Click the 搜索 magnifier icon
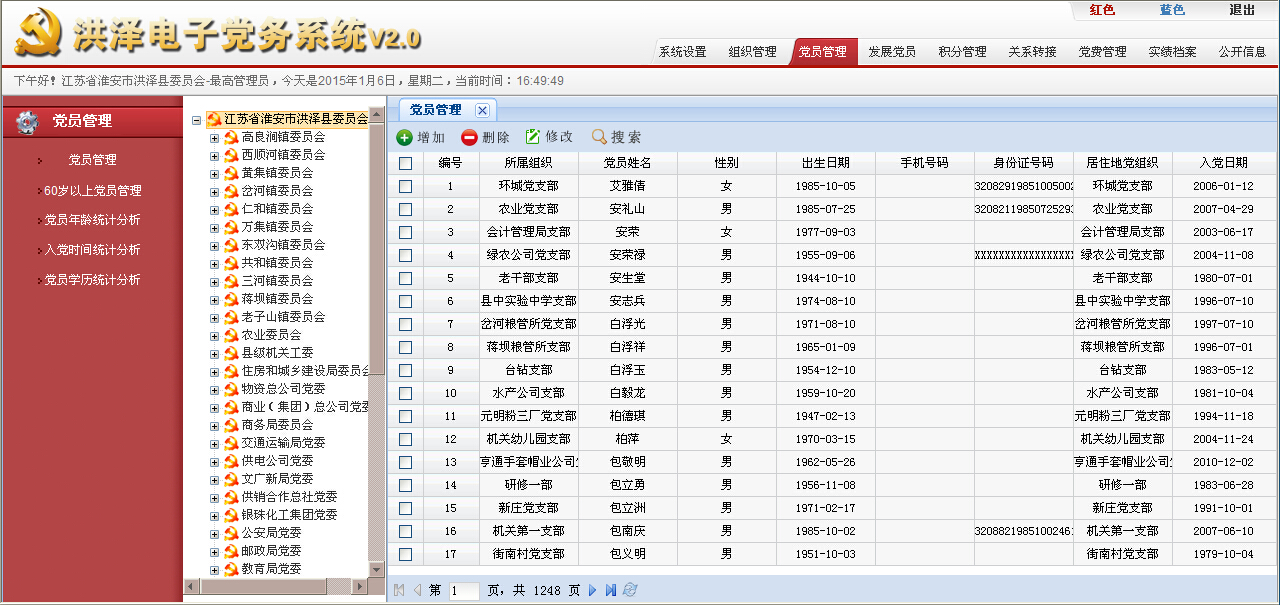Screen dimensions: 1280x605 click(x=599, y=138)
